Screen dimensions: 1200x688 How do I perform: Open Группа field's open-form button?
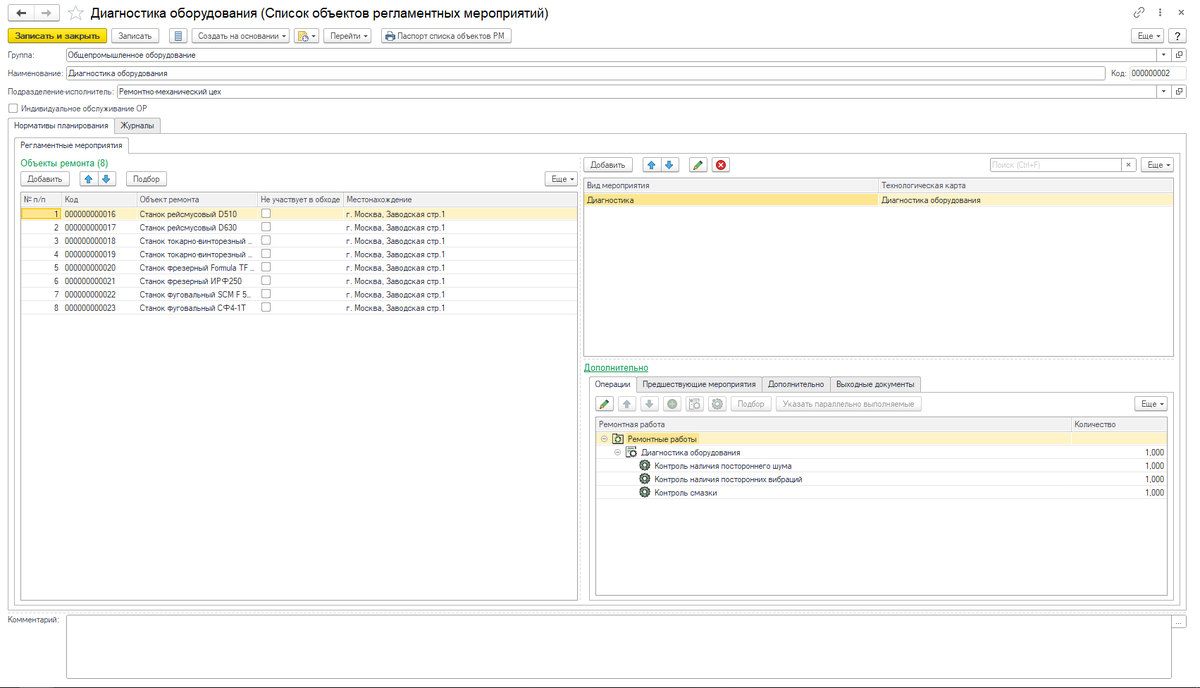click(x=1180, y=55)
